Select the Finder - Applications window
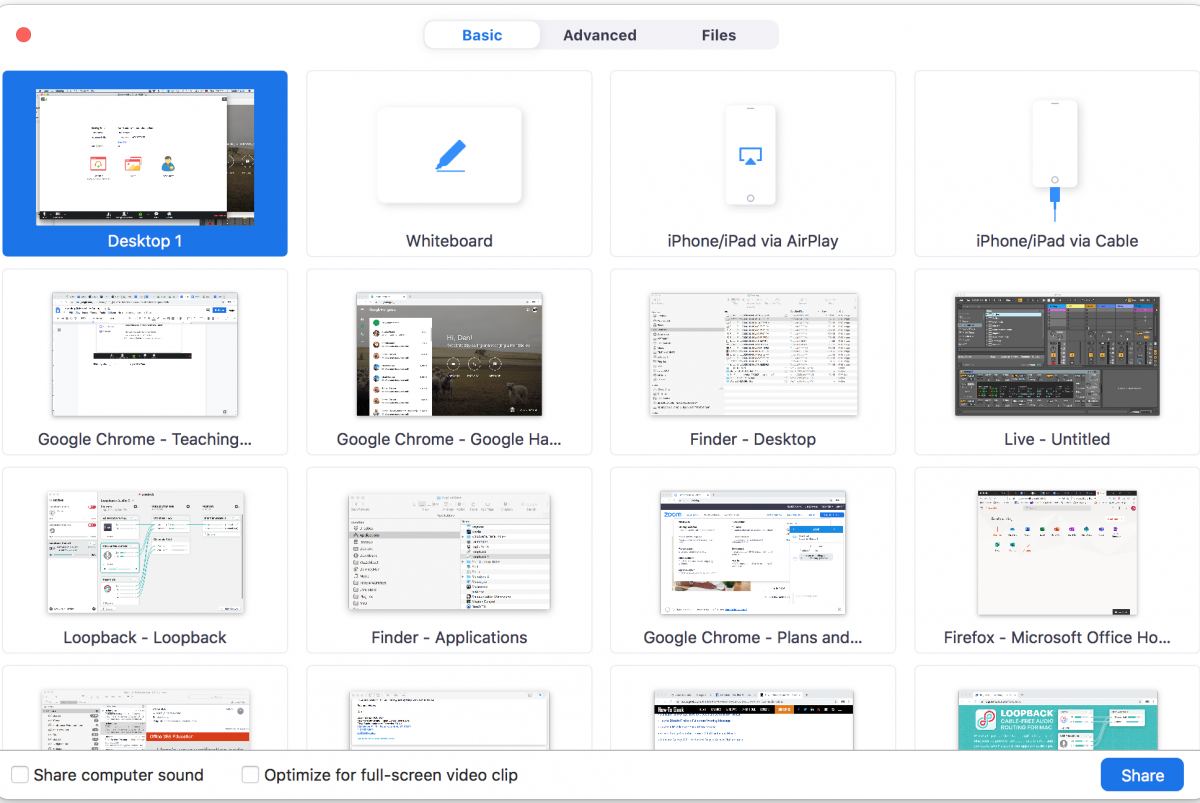 tap(449, 560)
